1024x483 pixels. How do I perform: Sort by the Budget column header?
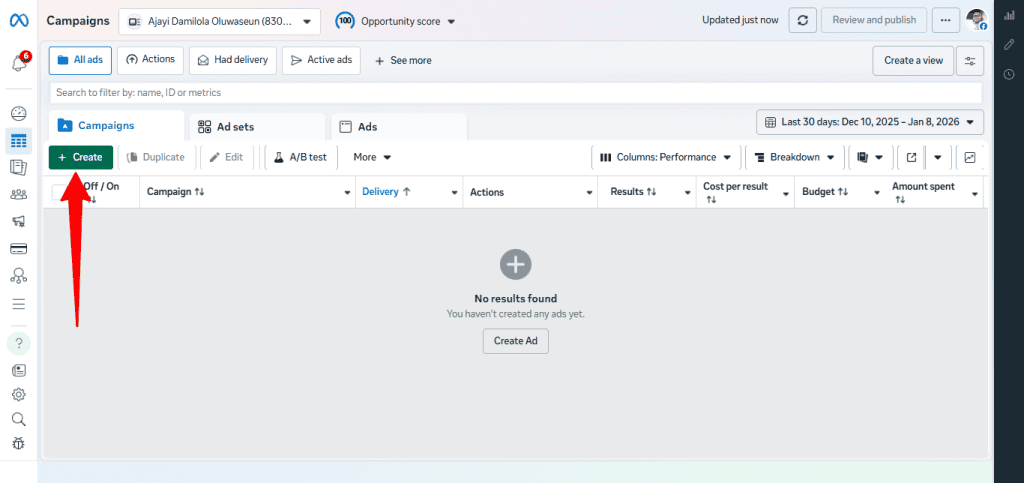(825, 192)
